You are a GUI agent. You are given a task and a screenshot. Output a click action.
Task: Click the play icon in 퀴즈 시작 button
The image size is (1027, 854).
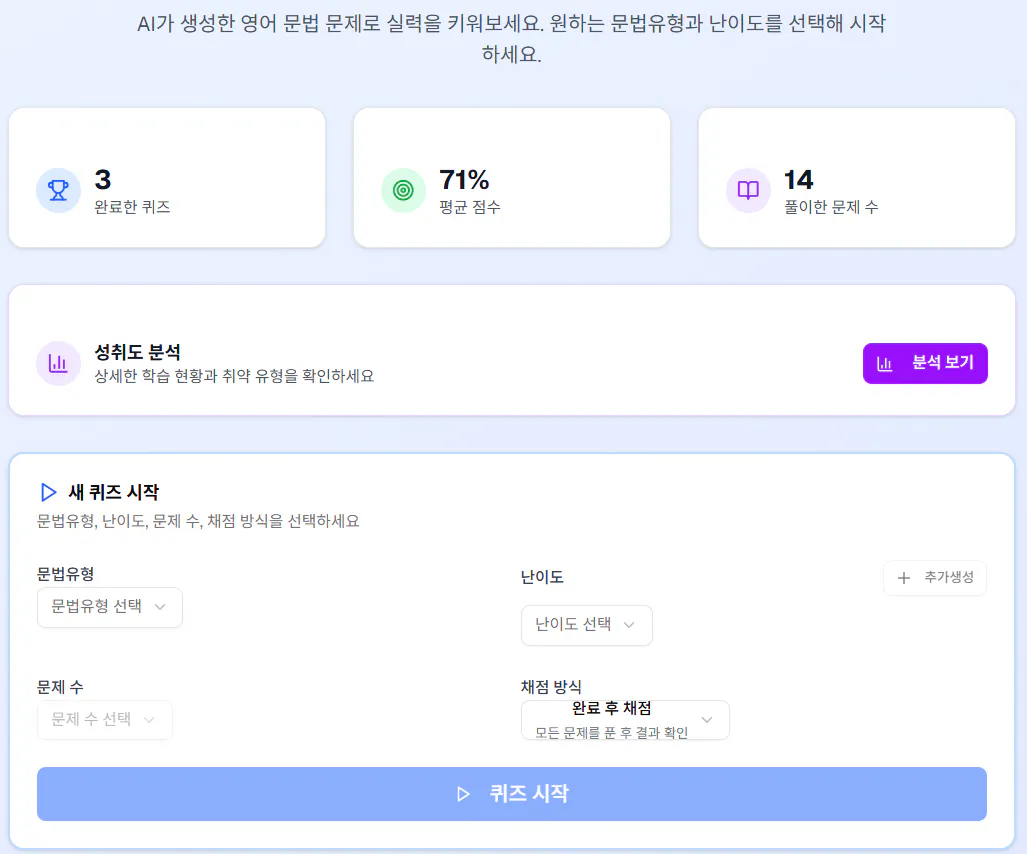pyautogui.click(x=463, y=794)
